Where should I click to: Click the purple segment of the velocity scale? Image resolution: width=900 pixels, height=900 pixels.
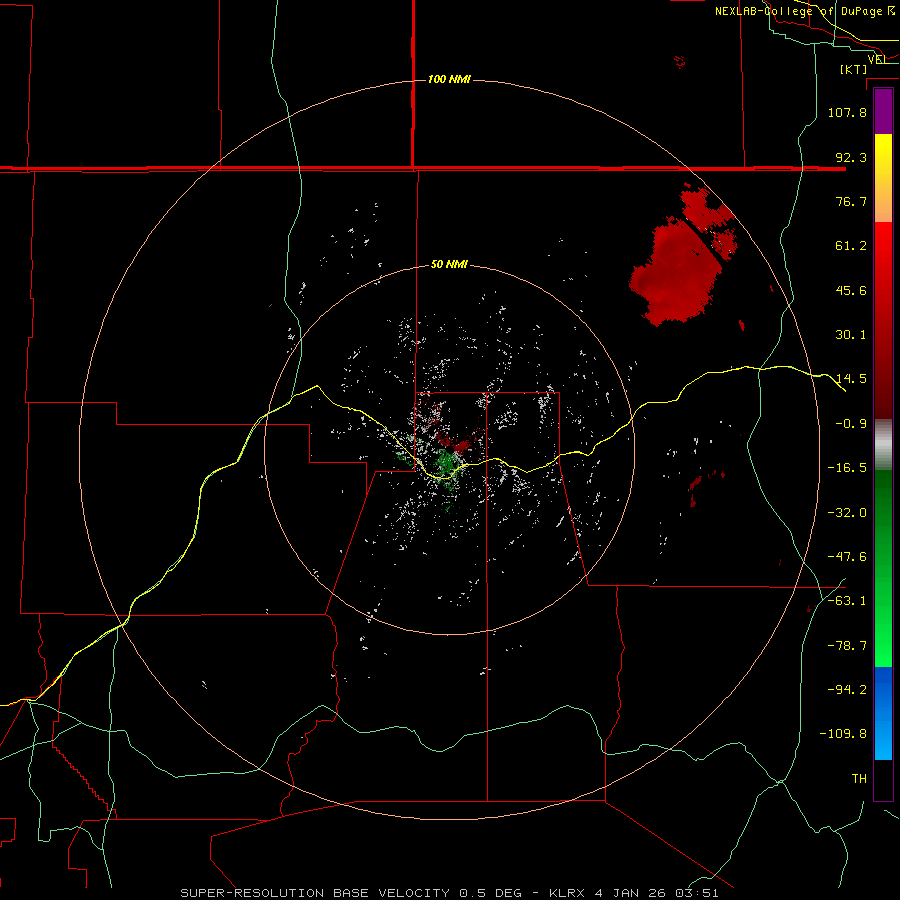(x=883, y=112)
